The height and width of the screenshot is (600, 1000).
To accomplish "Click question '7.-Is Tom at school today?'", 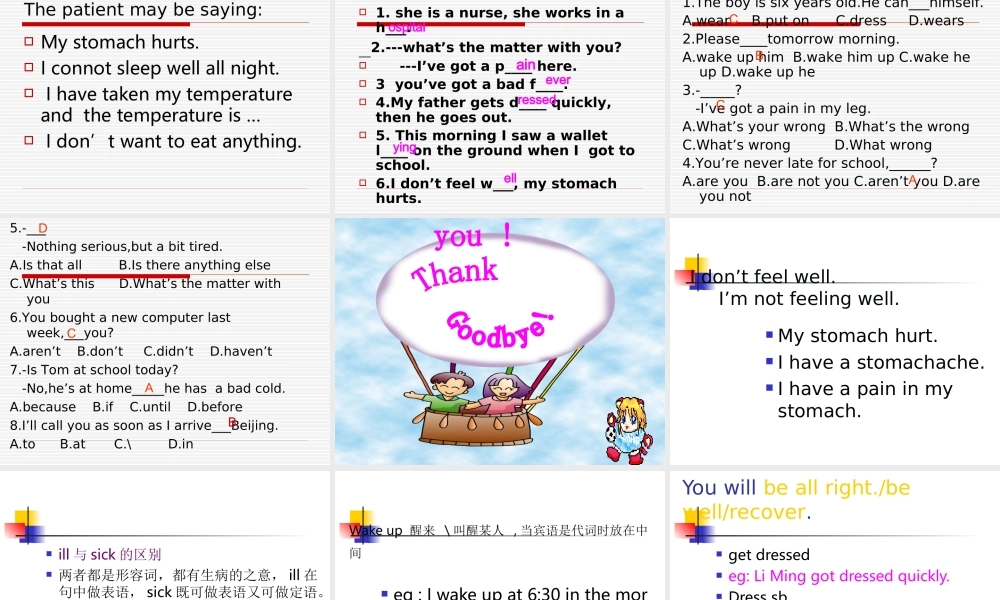I will (94, 370).
